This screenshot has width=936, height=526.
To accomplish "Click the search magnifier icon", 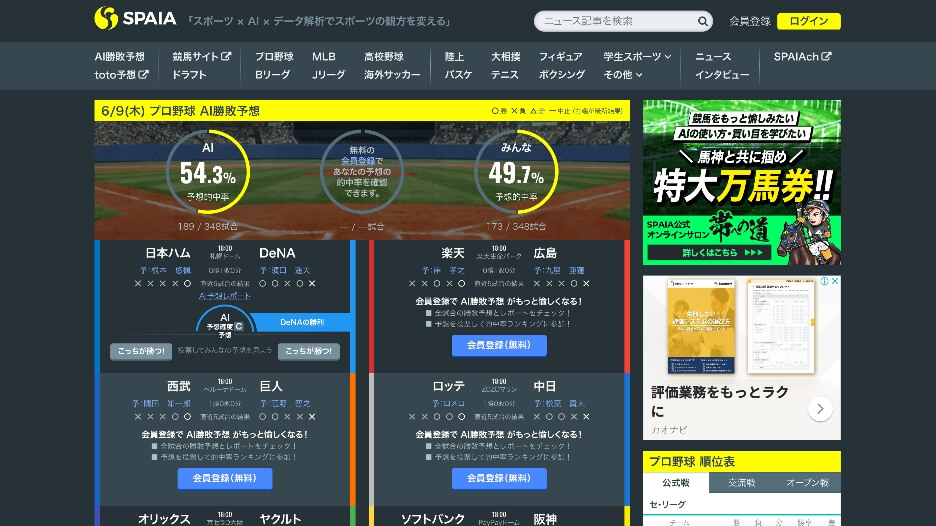I will pos(702,21).
